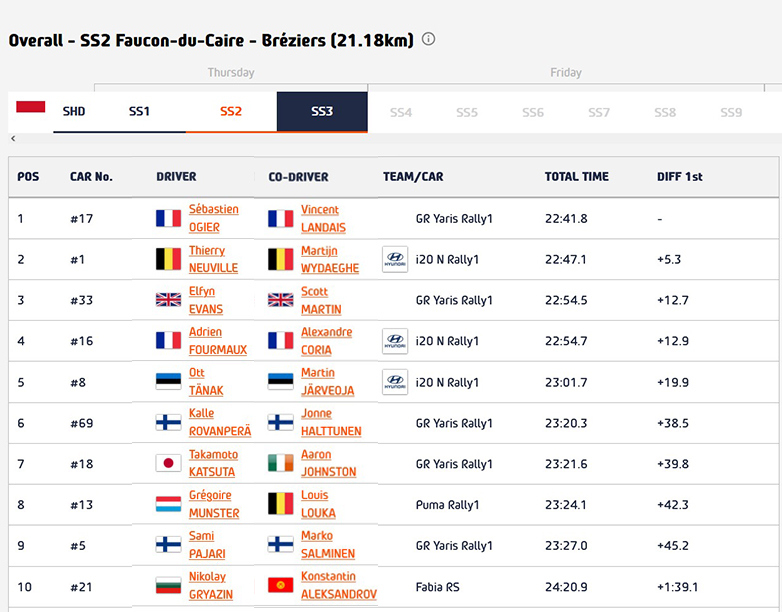
Task: Open the SHD shakedown tab
Action: (x=74, y=112)
